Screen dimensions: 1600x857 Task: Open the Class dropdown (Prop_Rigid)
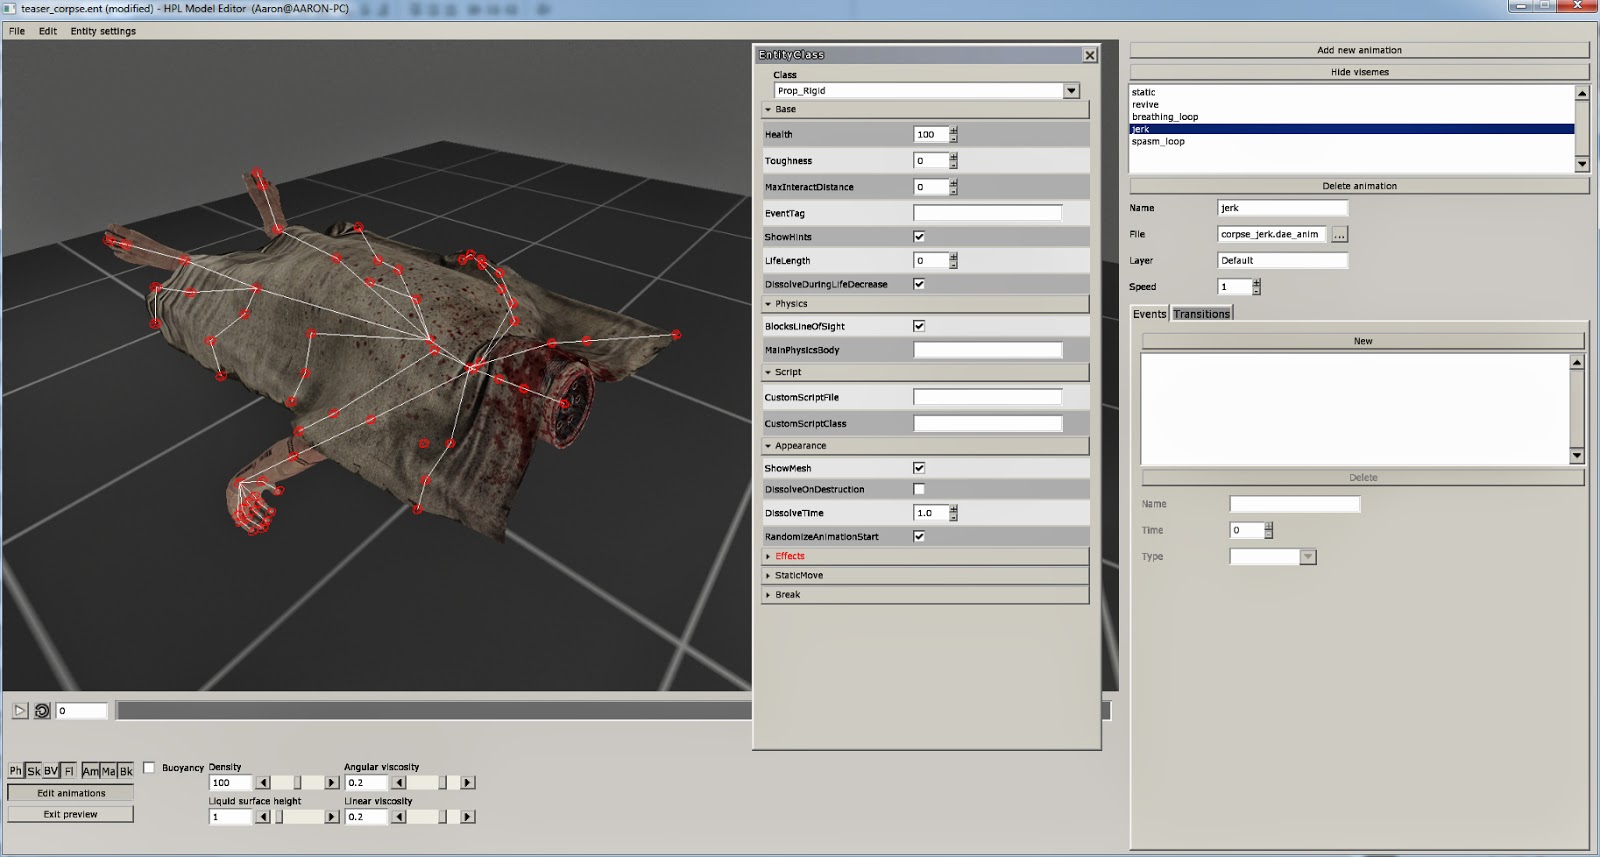click(1071, 91)
